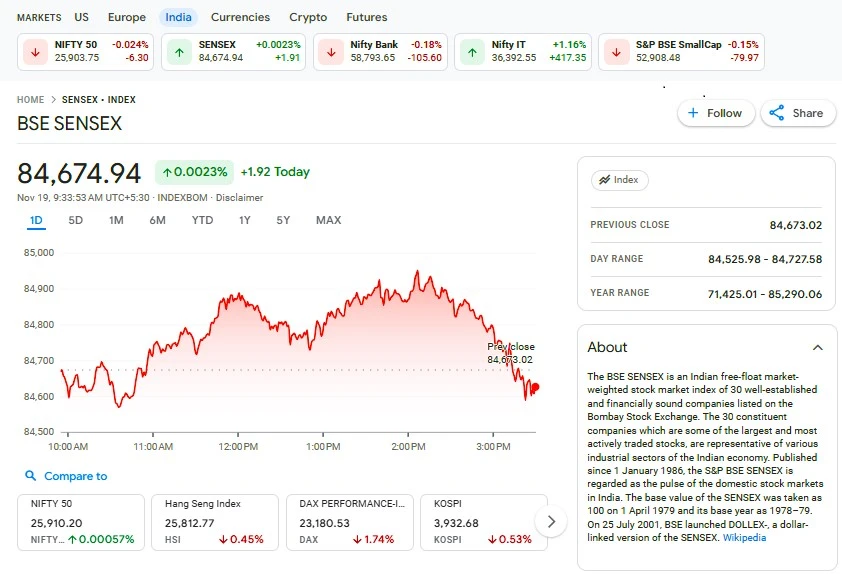This screenshot has height=574, width=842.
Task: Collapse the About section chevron
Action: (817, 347)
